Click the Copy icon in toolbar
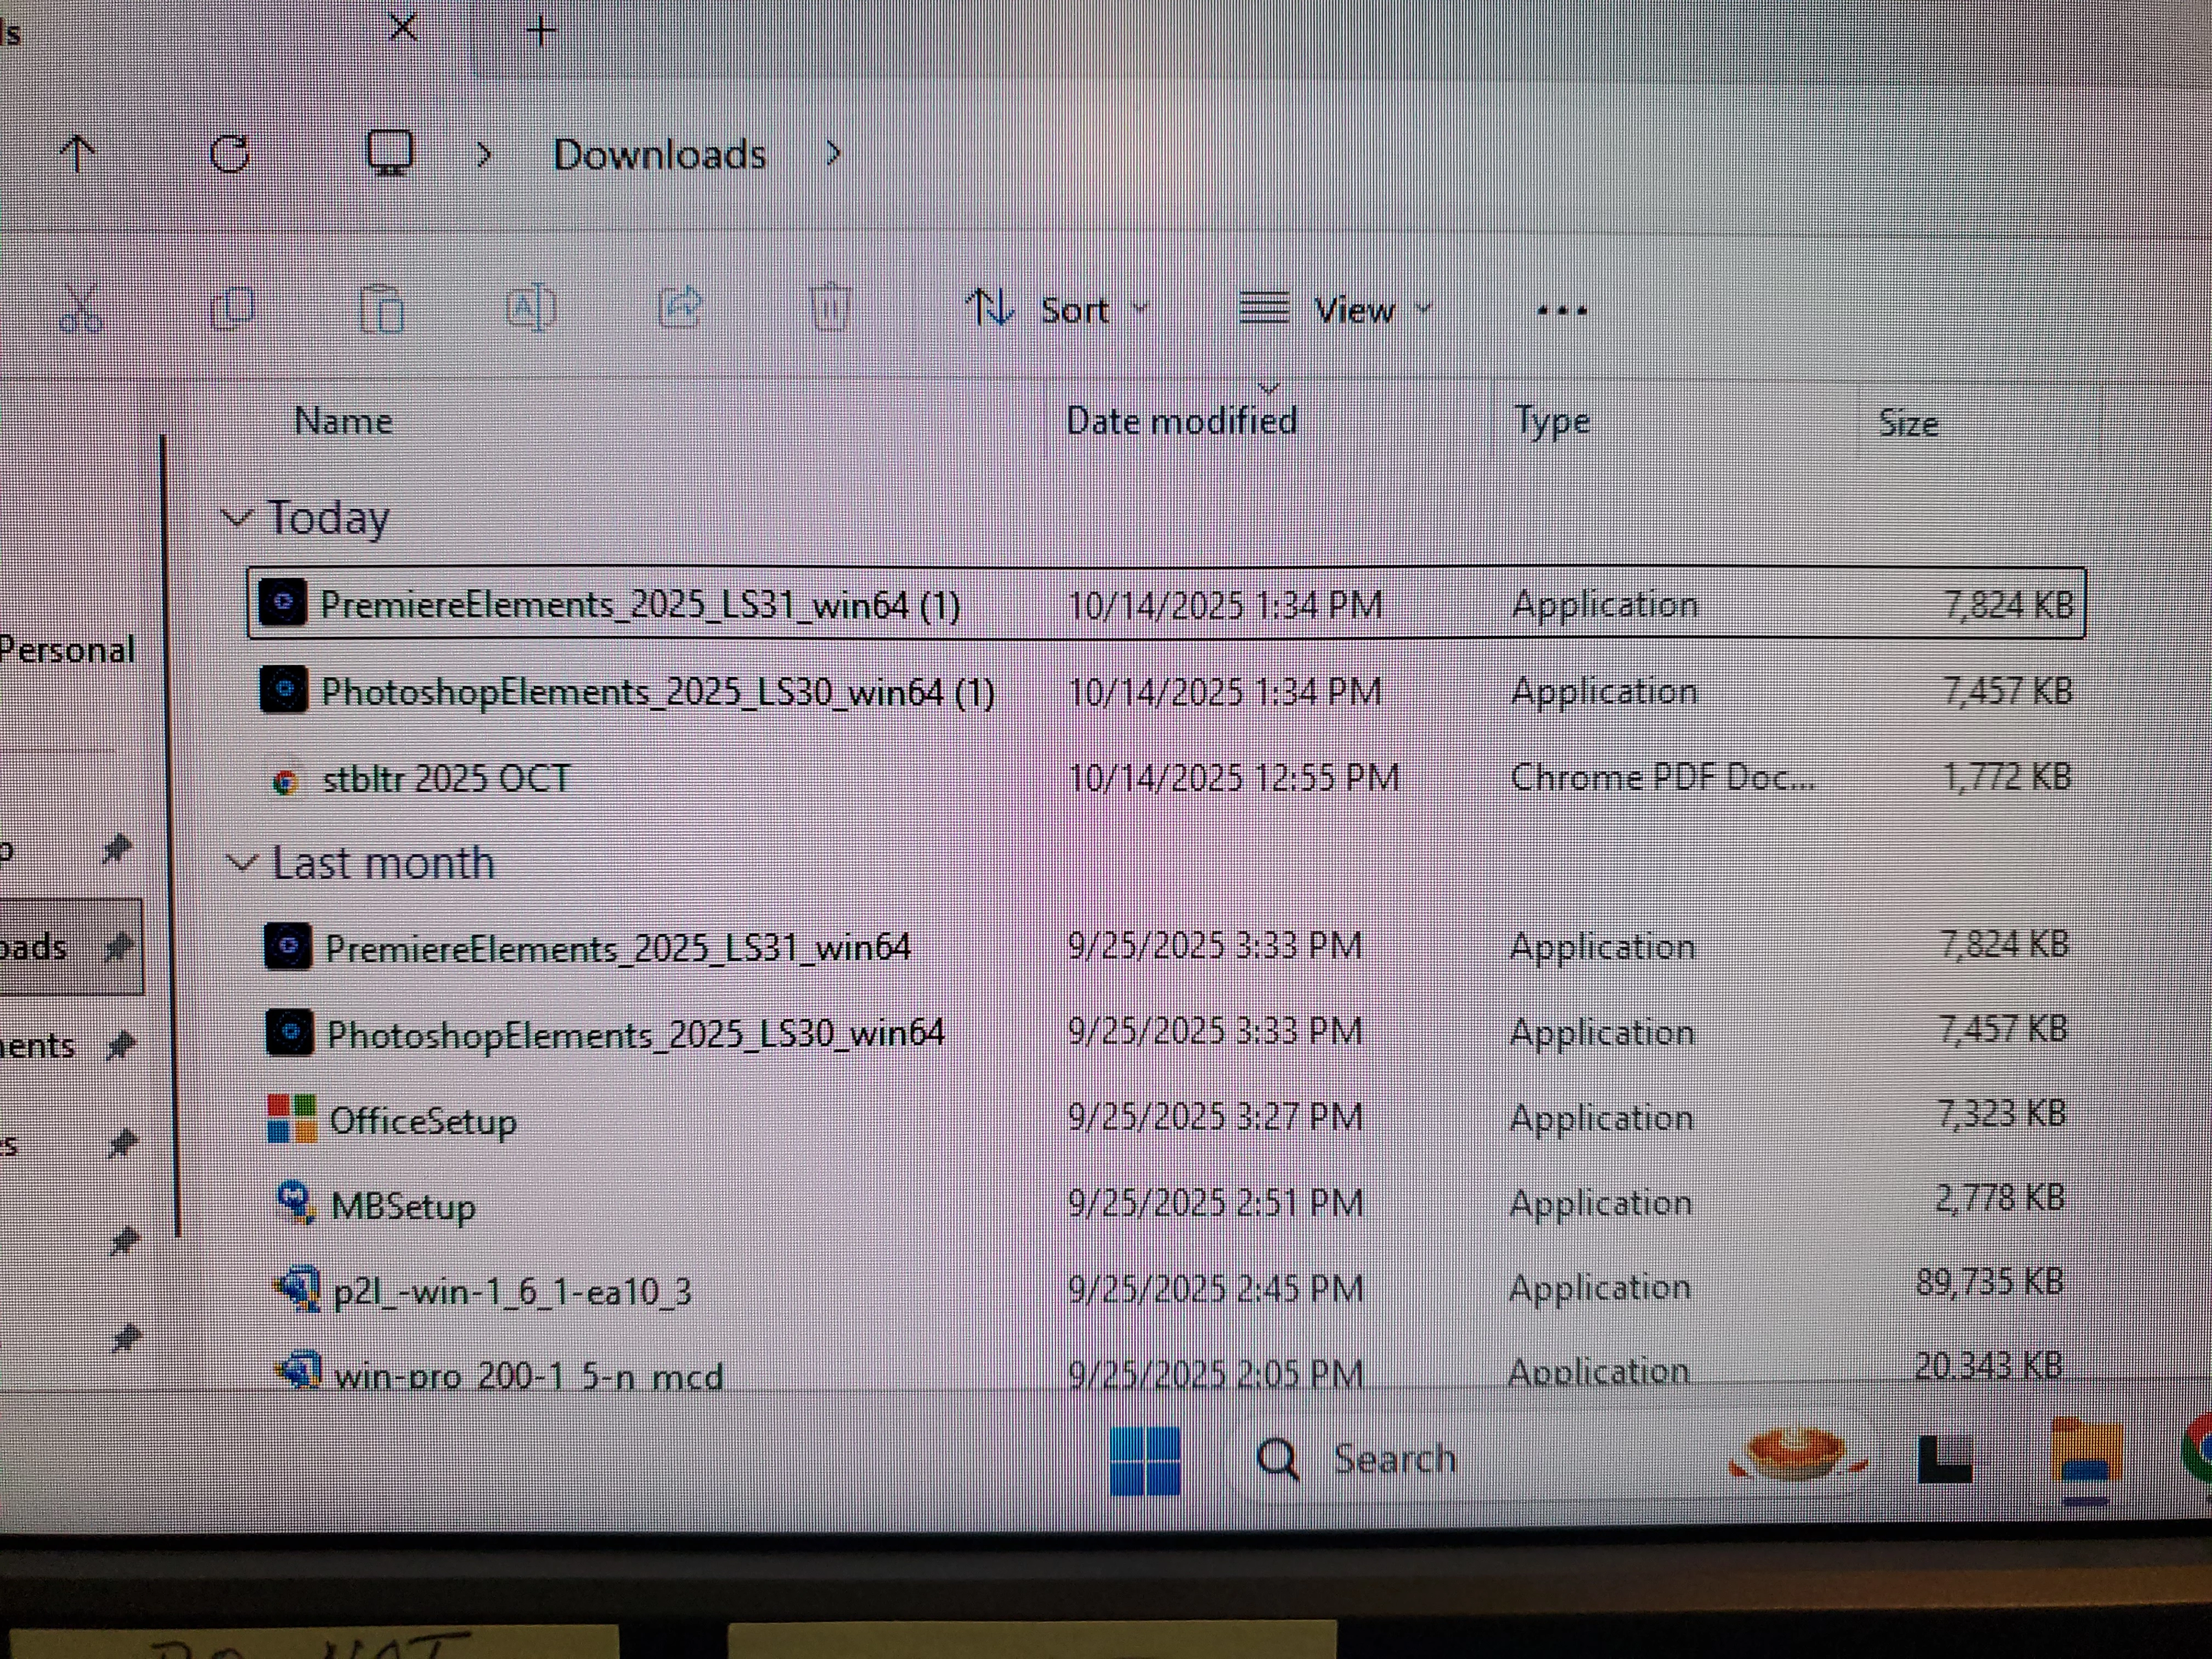 (x=233, y=308)
